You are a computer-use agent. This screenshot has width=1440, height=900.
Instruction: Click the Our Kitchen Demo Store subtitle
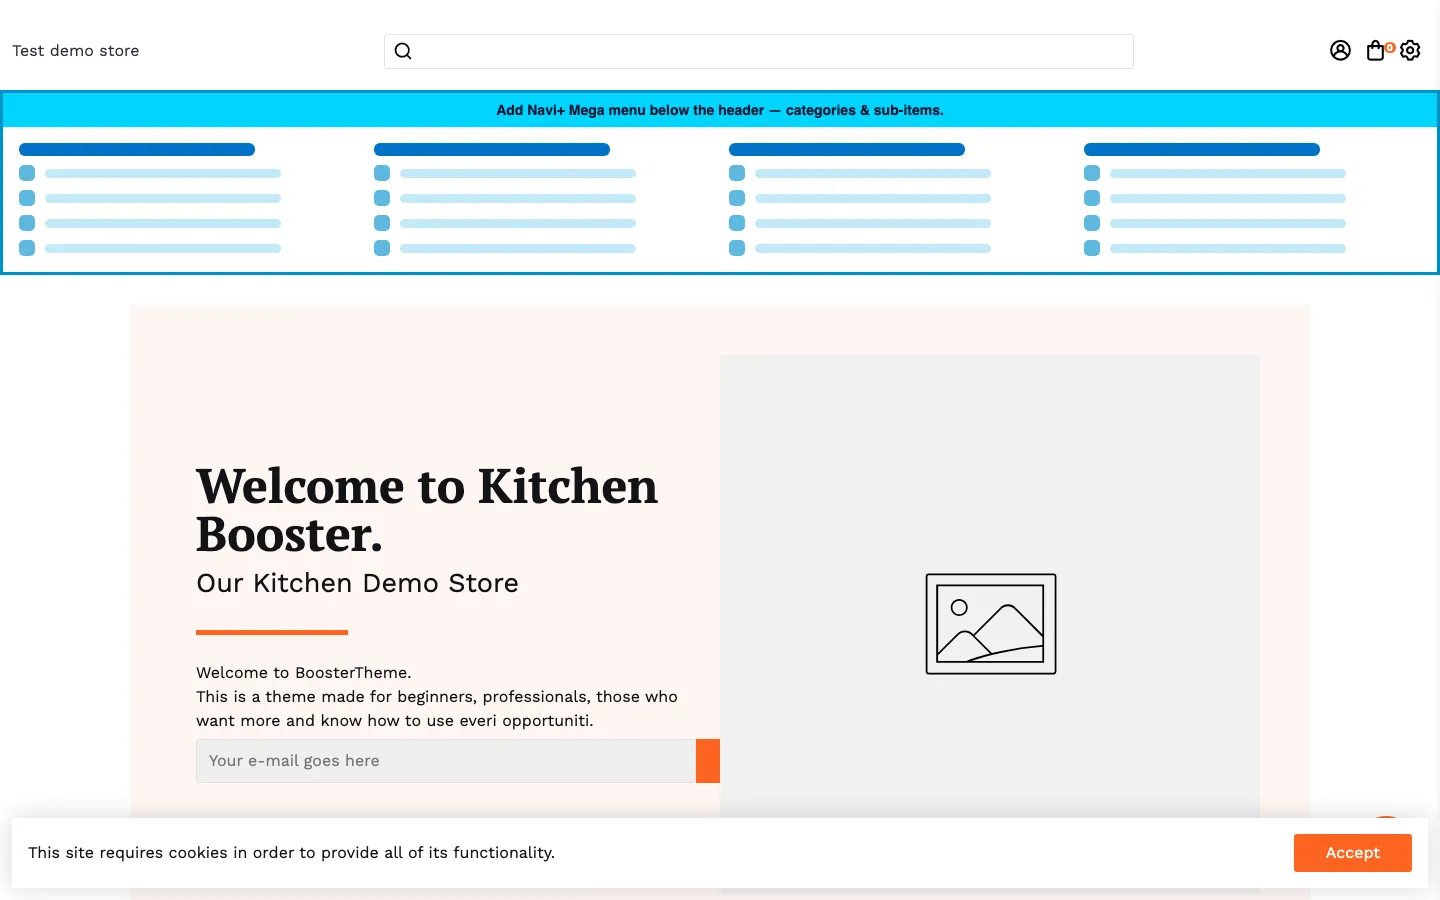click(x=357, y=583)
